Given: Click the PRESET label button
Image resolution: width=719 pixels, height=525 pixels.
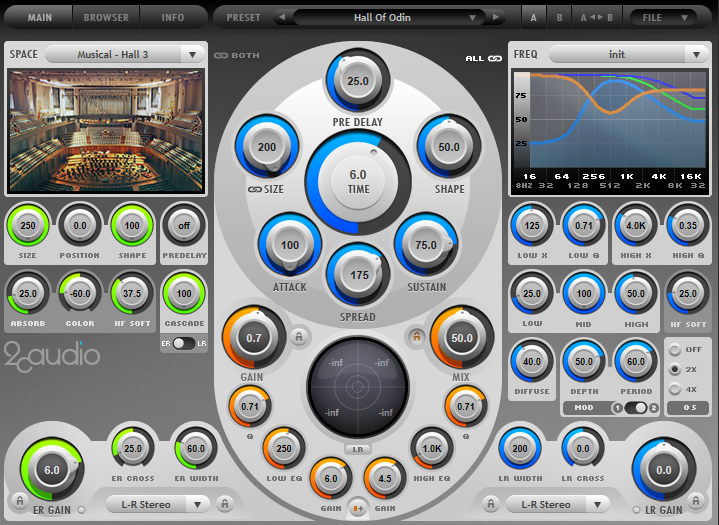Looking at the screenshot, I should (243, 17).
